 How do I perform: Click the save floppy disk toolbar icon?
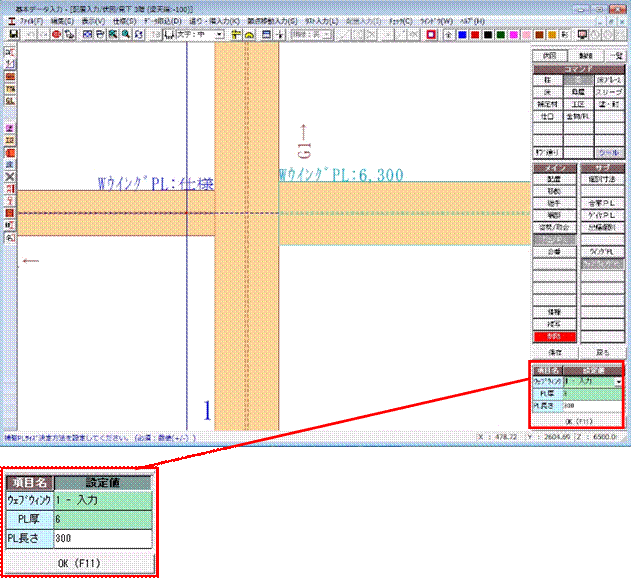point(13,35)
